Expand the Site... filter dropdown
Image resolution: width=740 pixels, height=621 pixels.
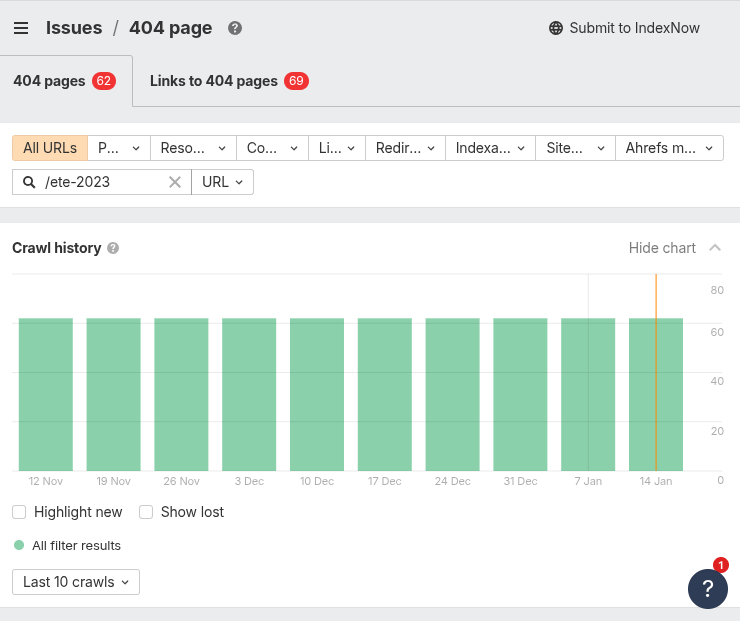click(575, 148)
